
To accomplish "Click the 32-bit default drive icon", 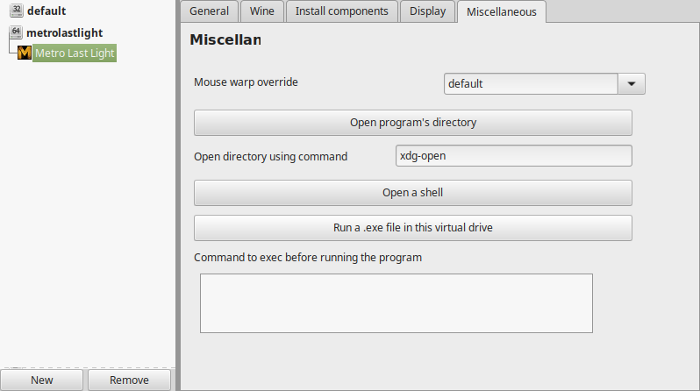I will (x=16, y=10).
